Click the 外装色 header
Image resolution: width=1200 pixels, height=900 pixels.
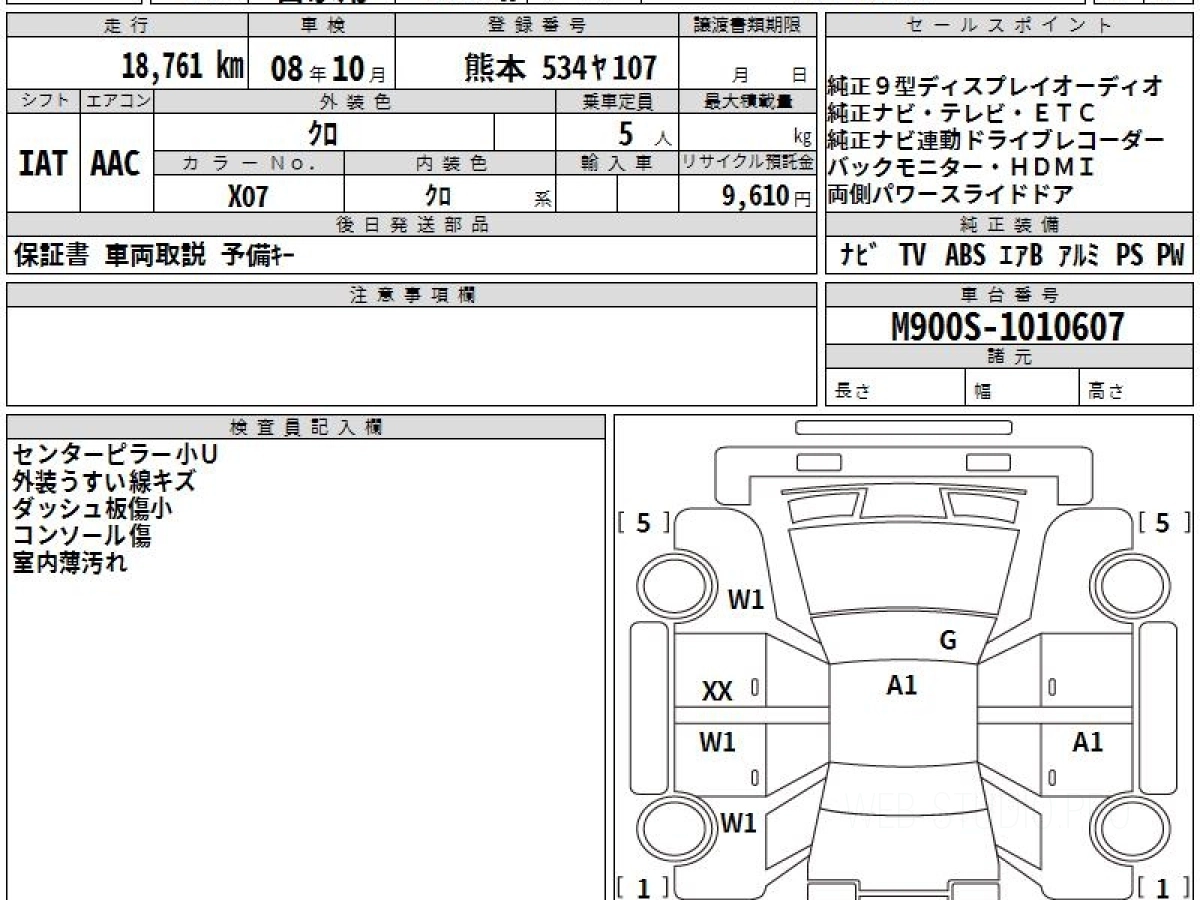click(x=355, y=101)
